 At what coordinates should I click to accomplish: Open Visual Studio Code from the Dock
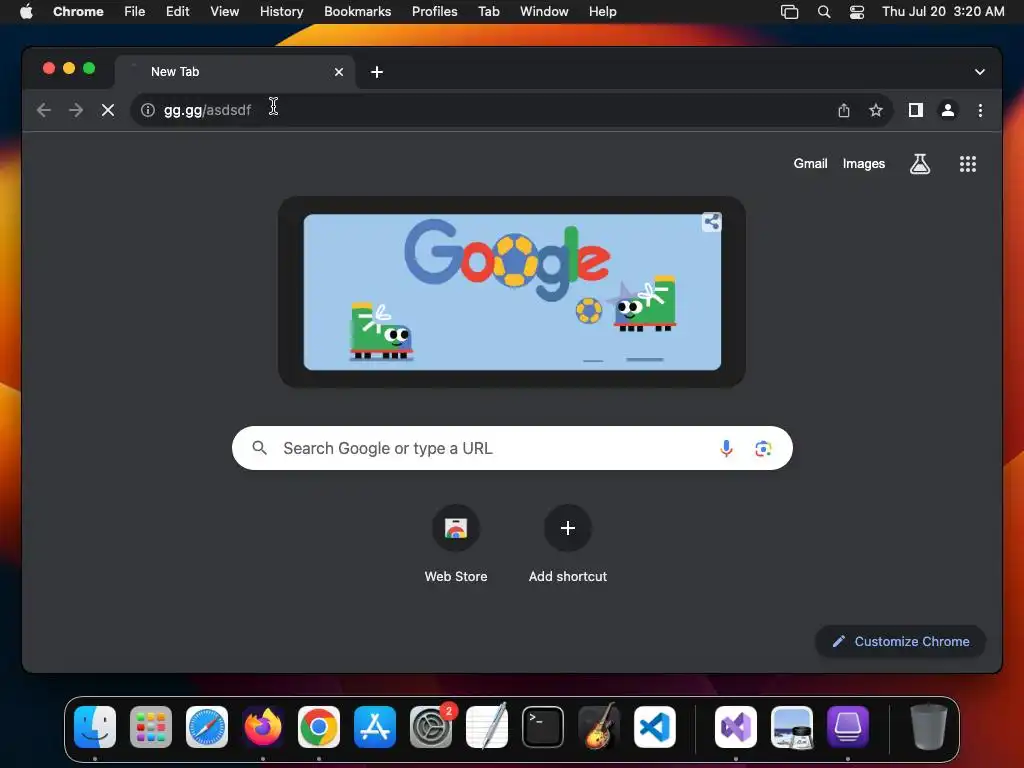pyautogui.click(x=655, y=727)
